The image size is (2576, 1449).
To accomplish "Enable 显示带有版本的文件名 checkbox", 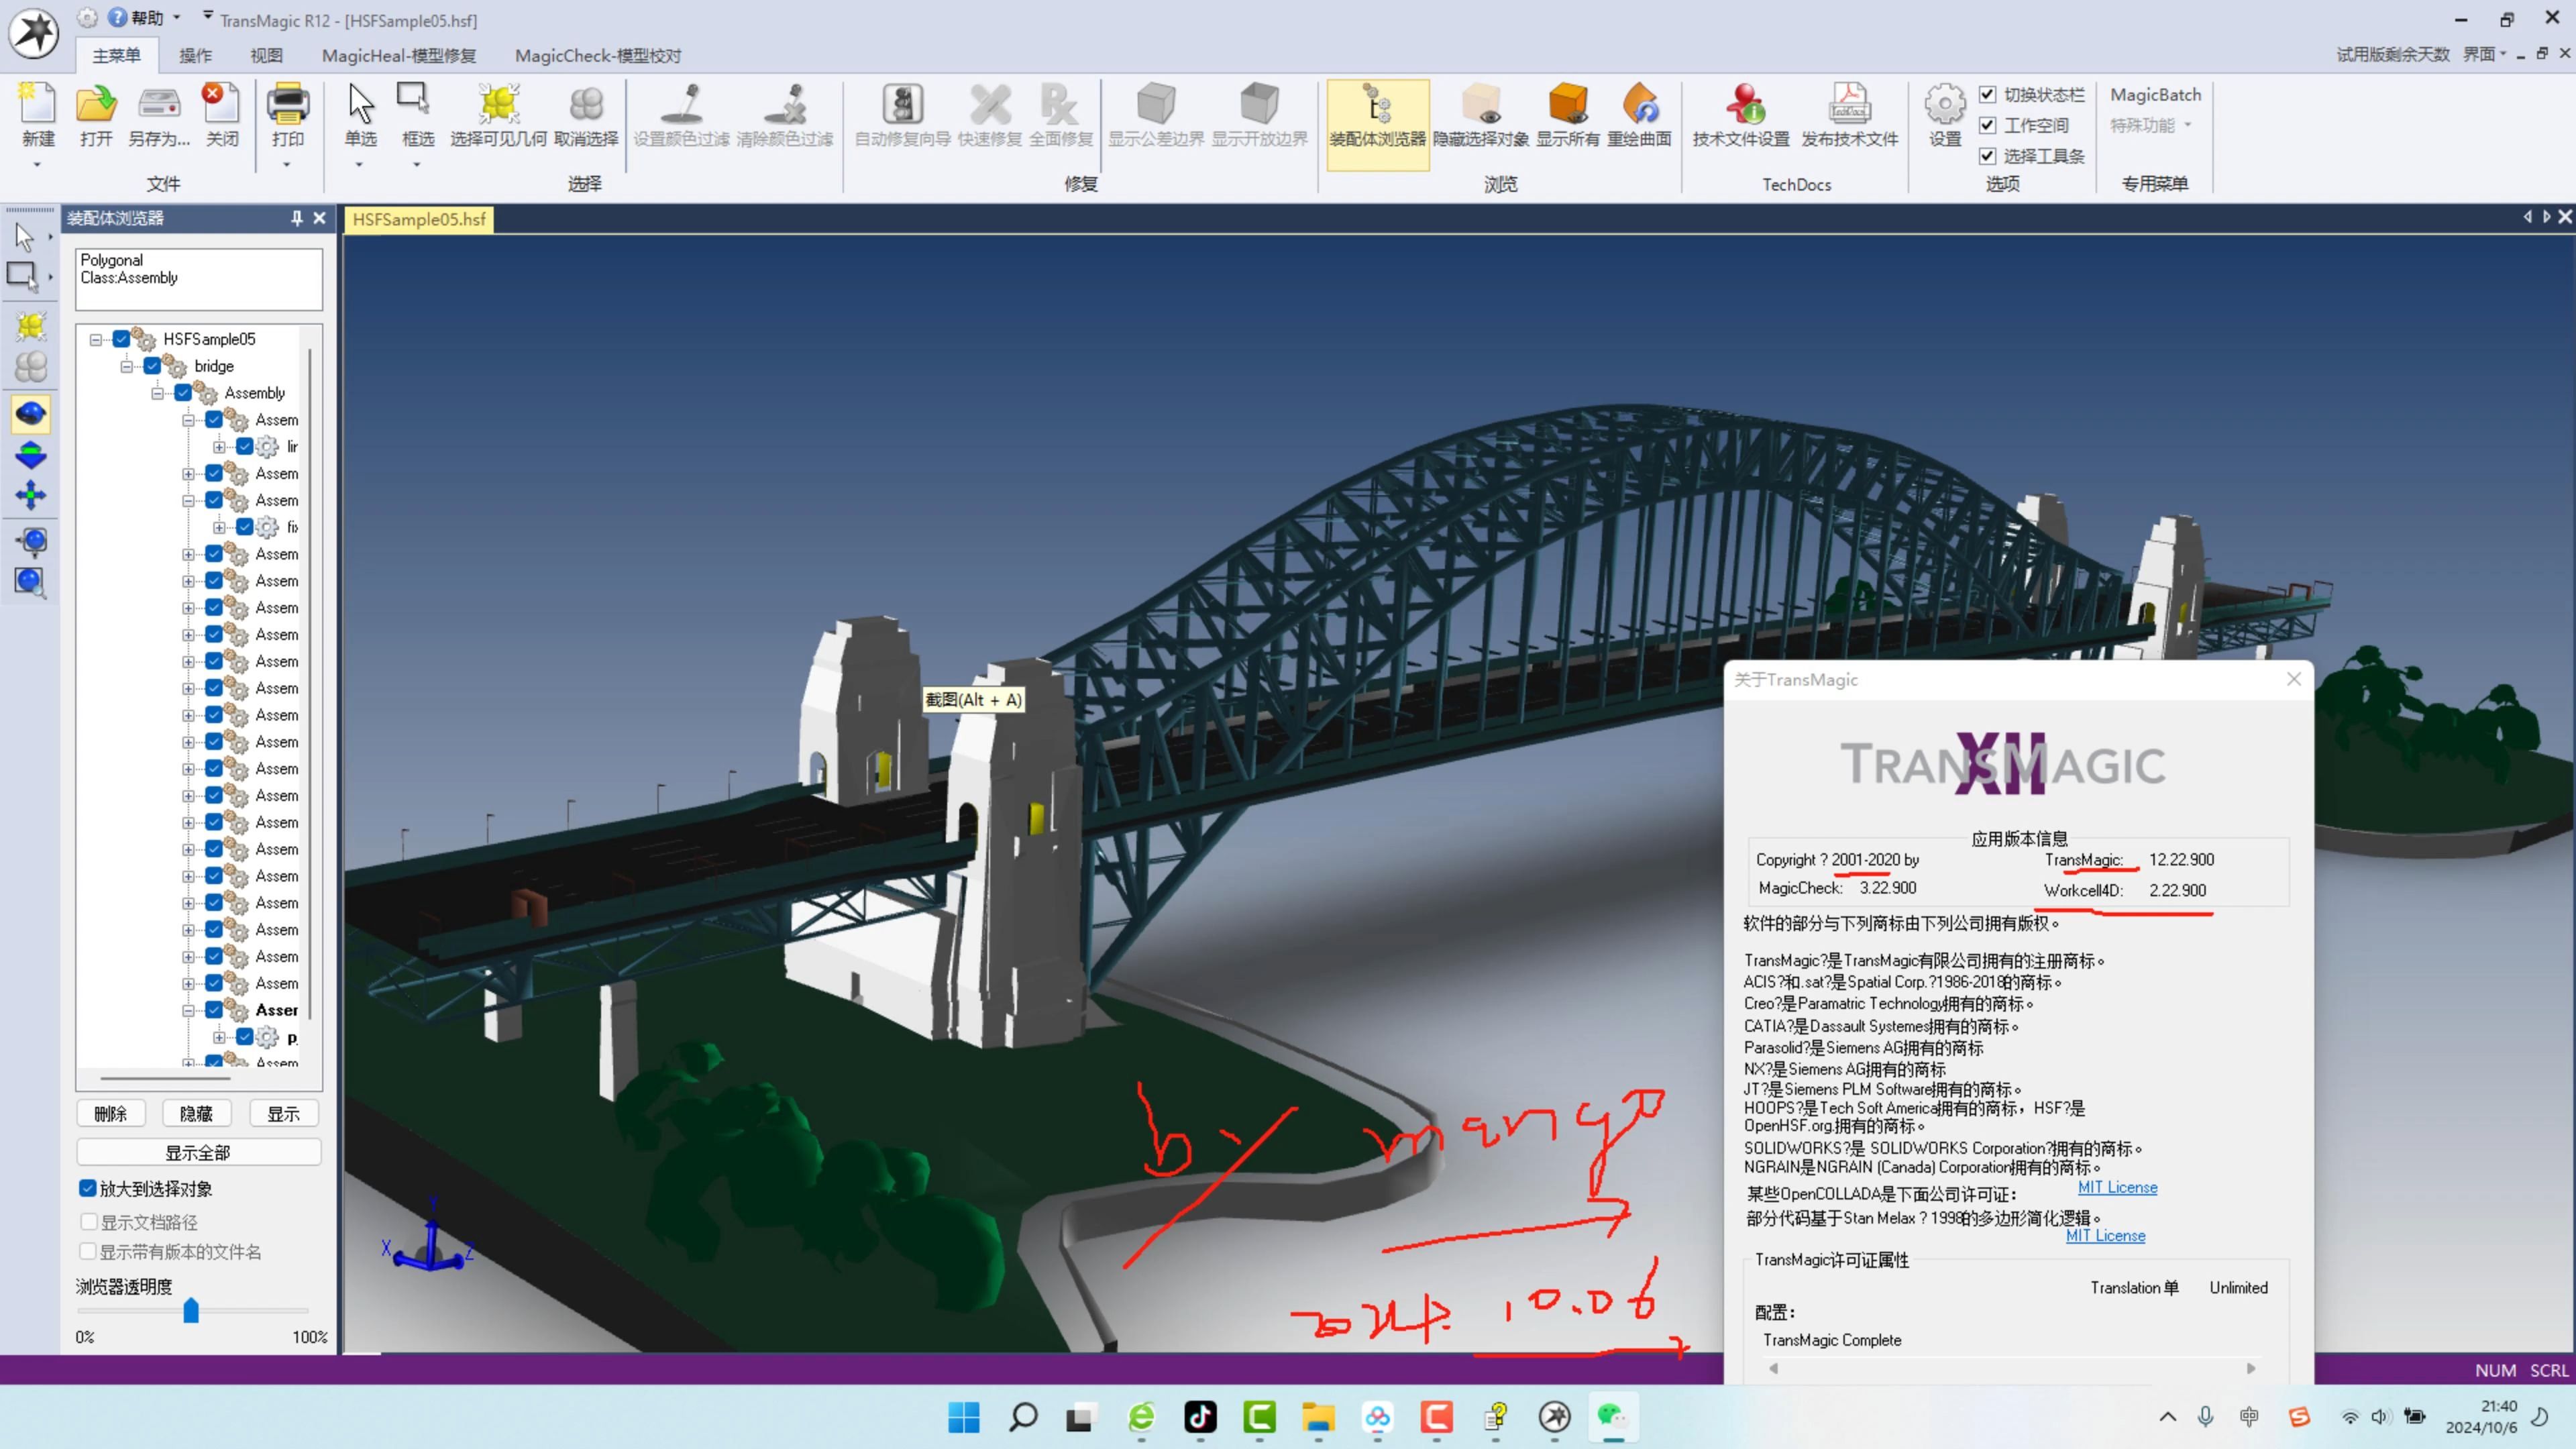I will [x=88, y=1251].
